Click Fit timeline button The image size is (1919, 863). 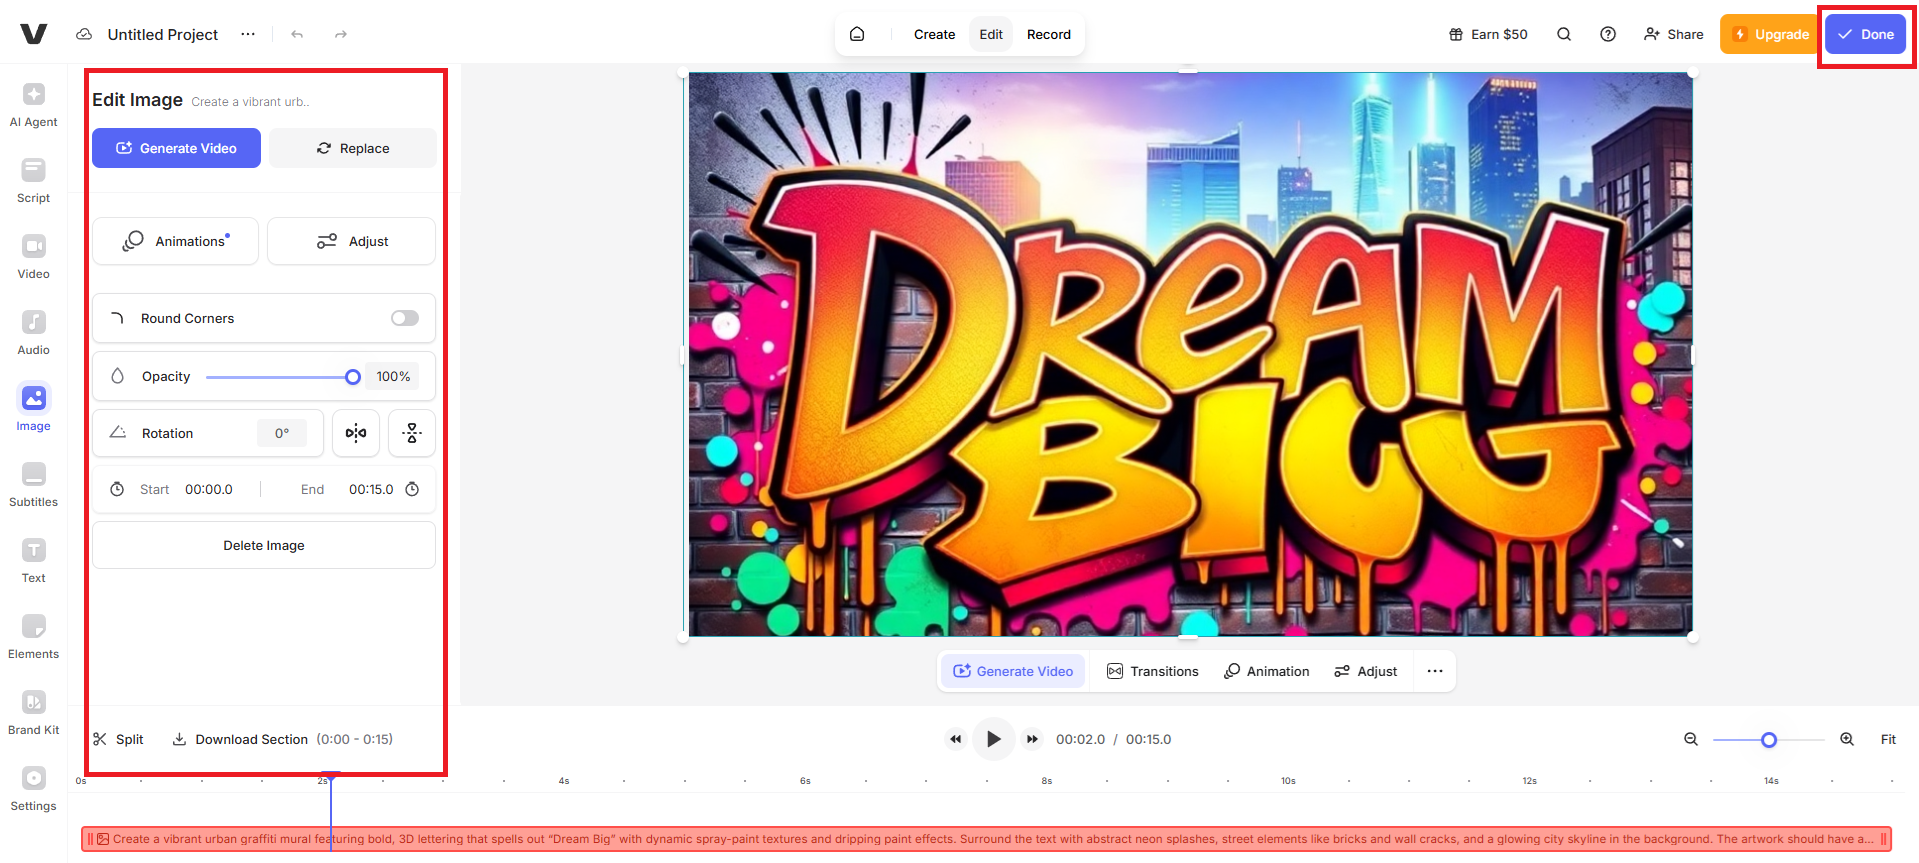(1888, 739)
